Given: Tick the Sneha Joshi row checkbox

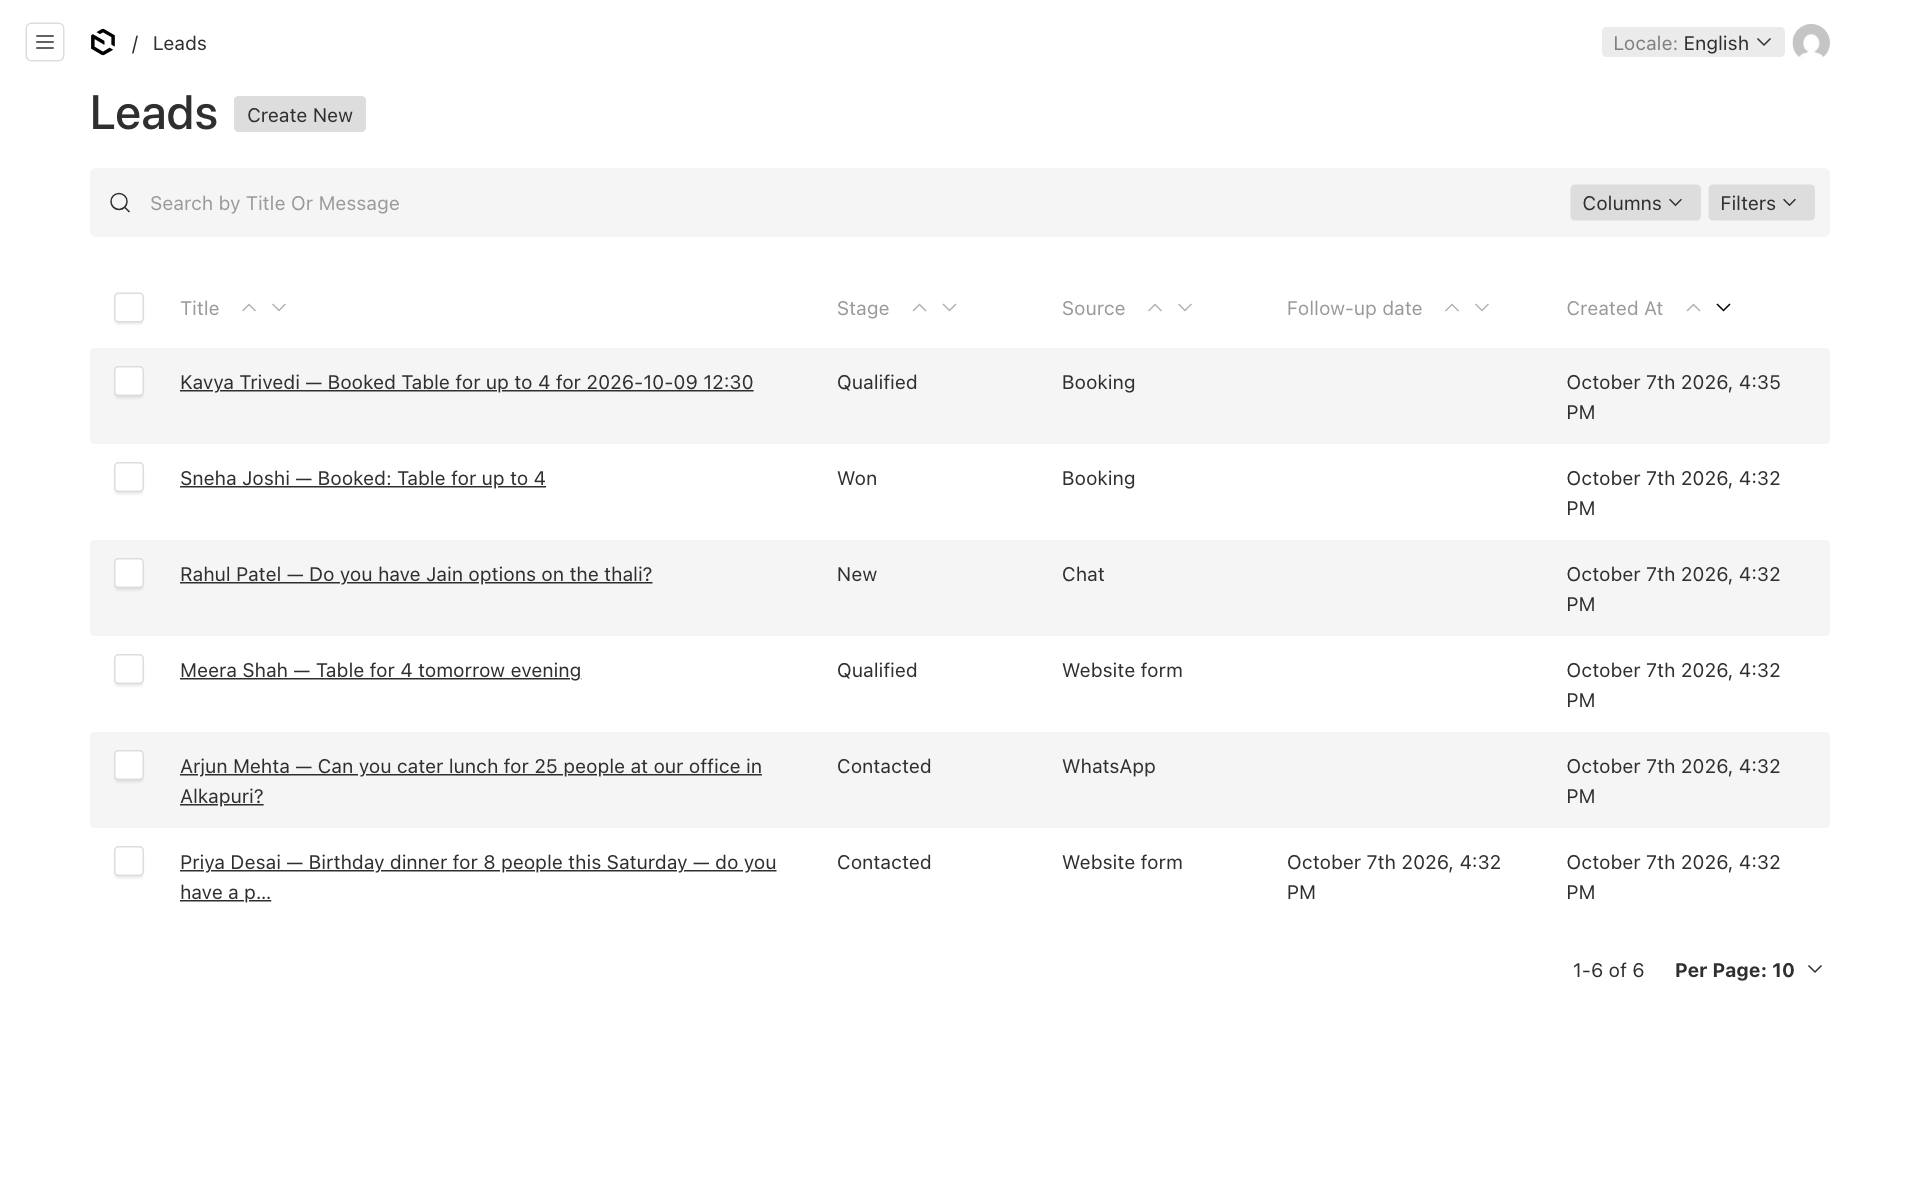Looking at the screenshot, I should [x=129, y=477].
